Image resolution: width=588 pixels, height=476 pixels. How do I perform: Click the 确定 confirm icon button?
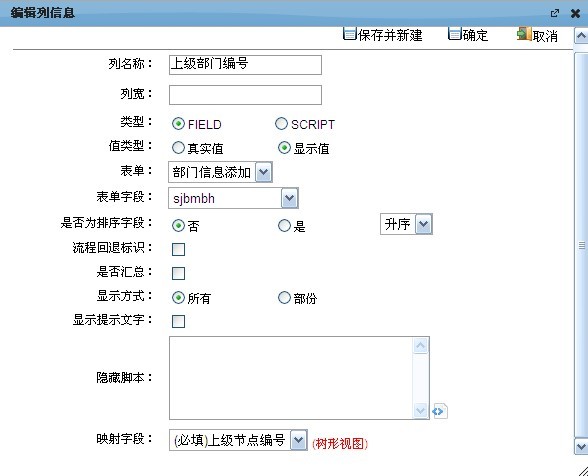coord(454,34)
